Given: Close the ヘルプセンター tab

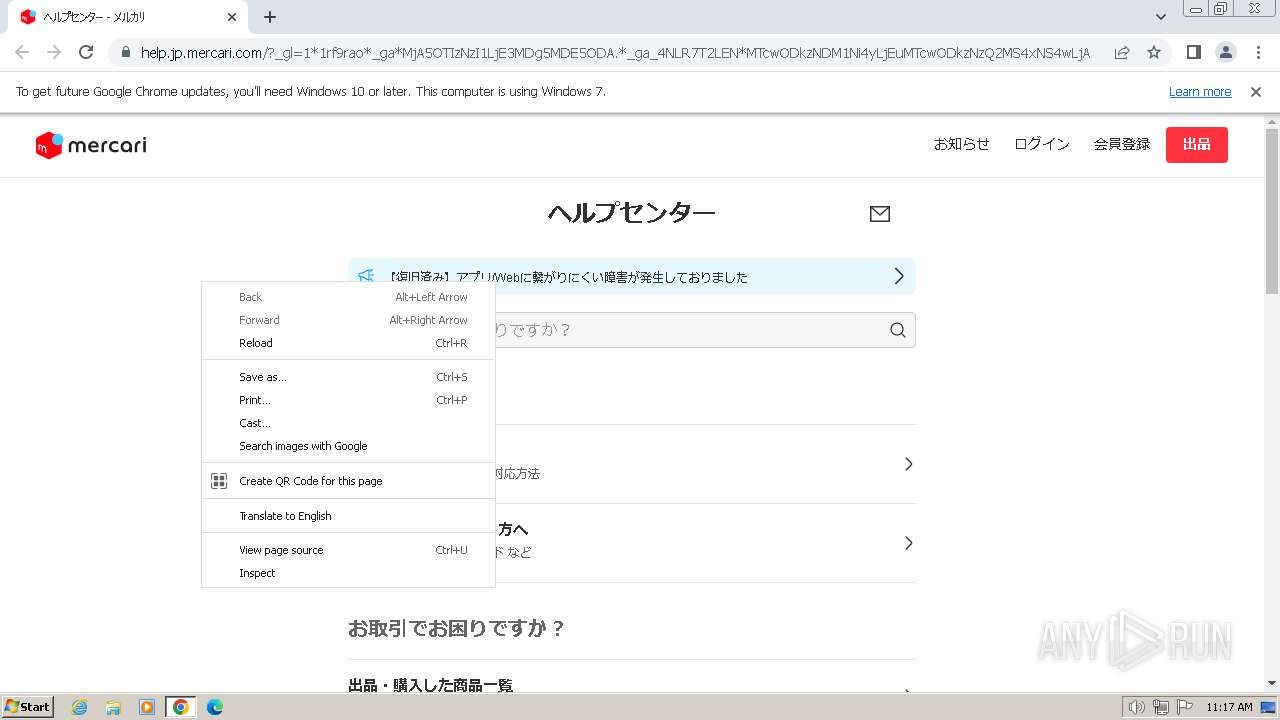Looking at the screenshot, I should point(232,17).
